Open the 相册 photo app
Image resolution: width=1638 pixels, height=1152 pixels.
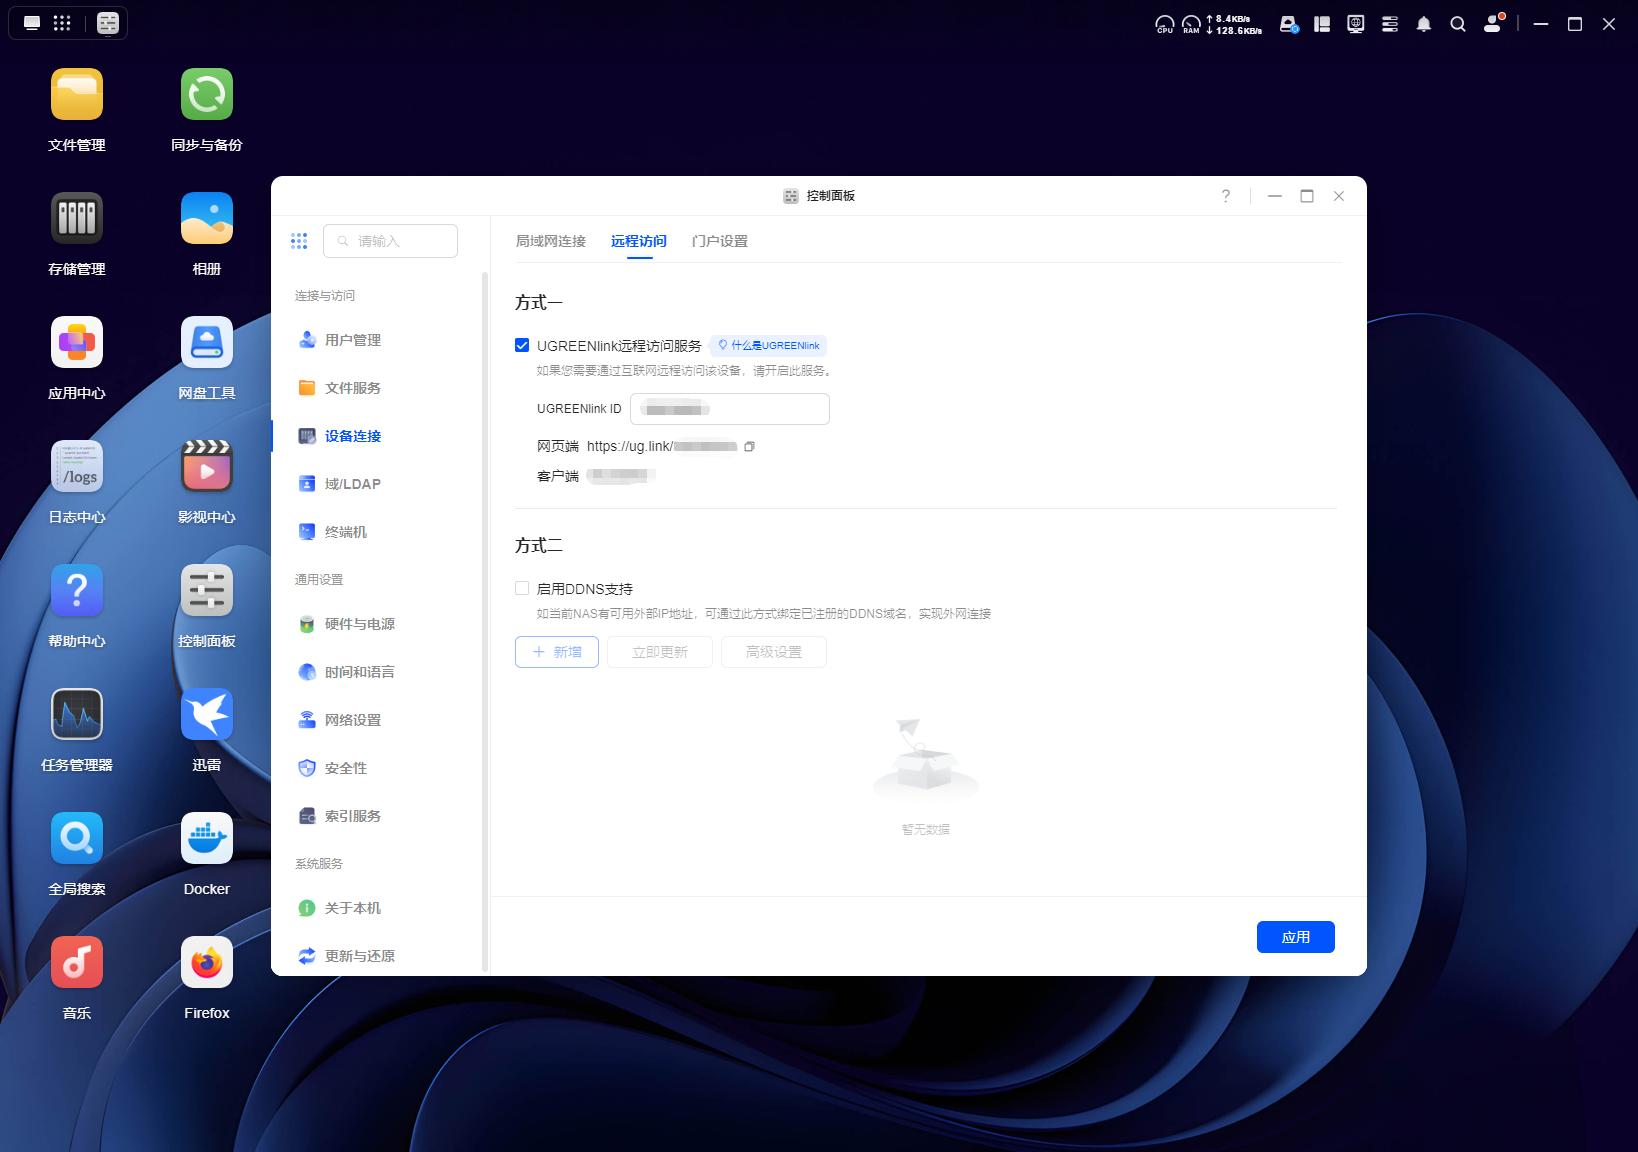pos(207,218)
